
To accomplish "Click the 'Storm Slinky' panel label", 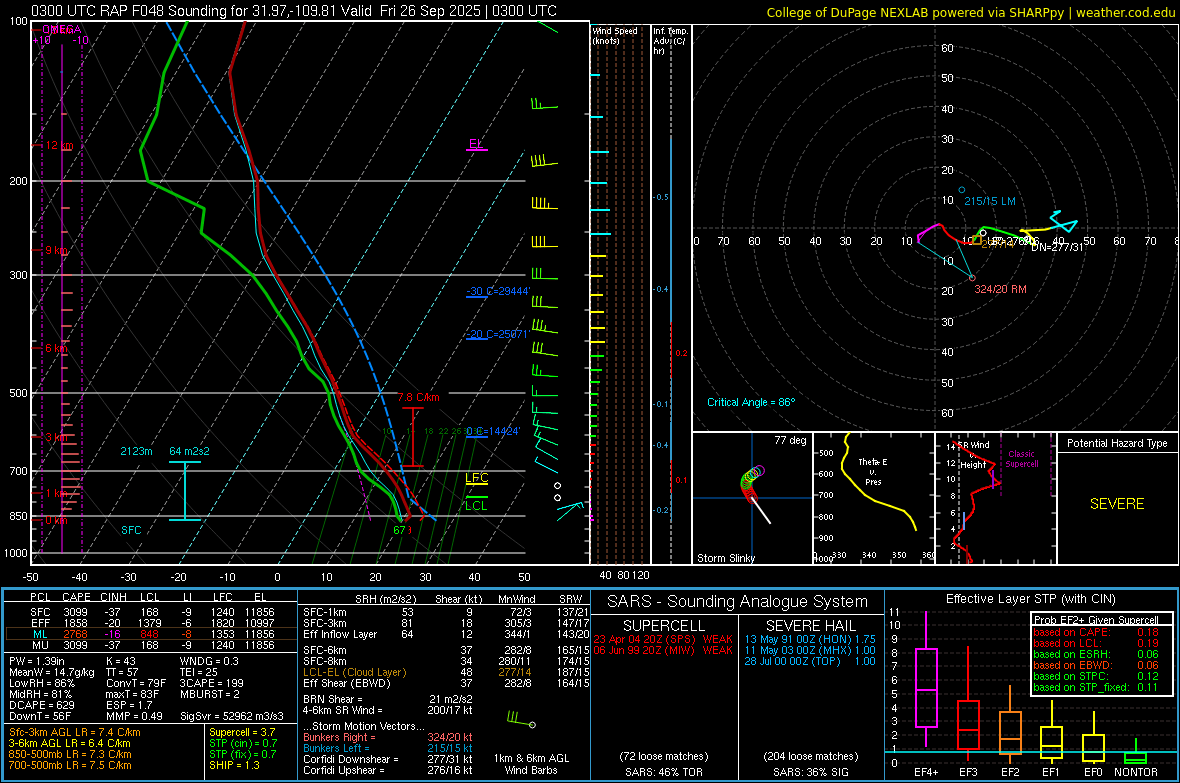I will [x=725, y=558].
